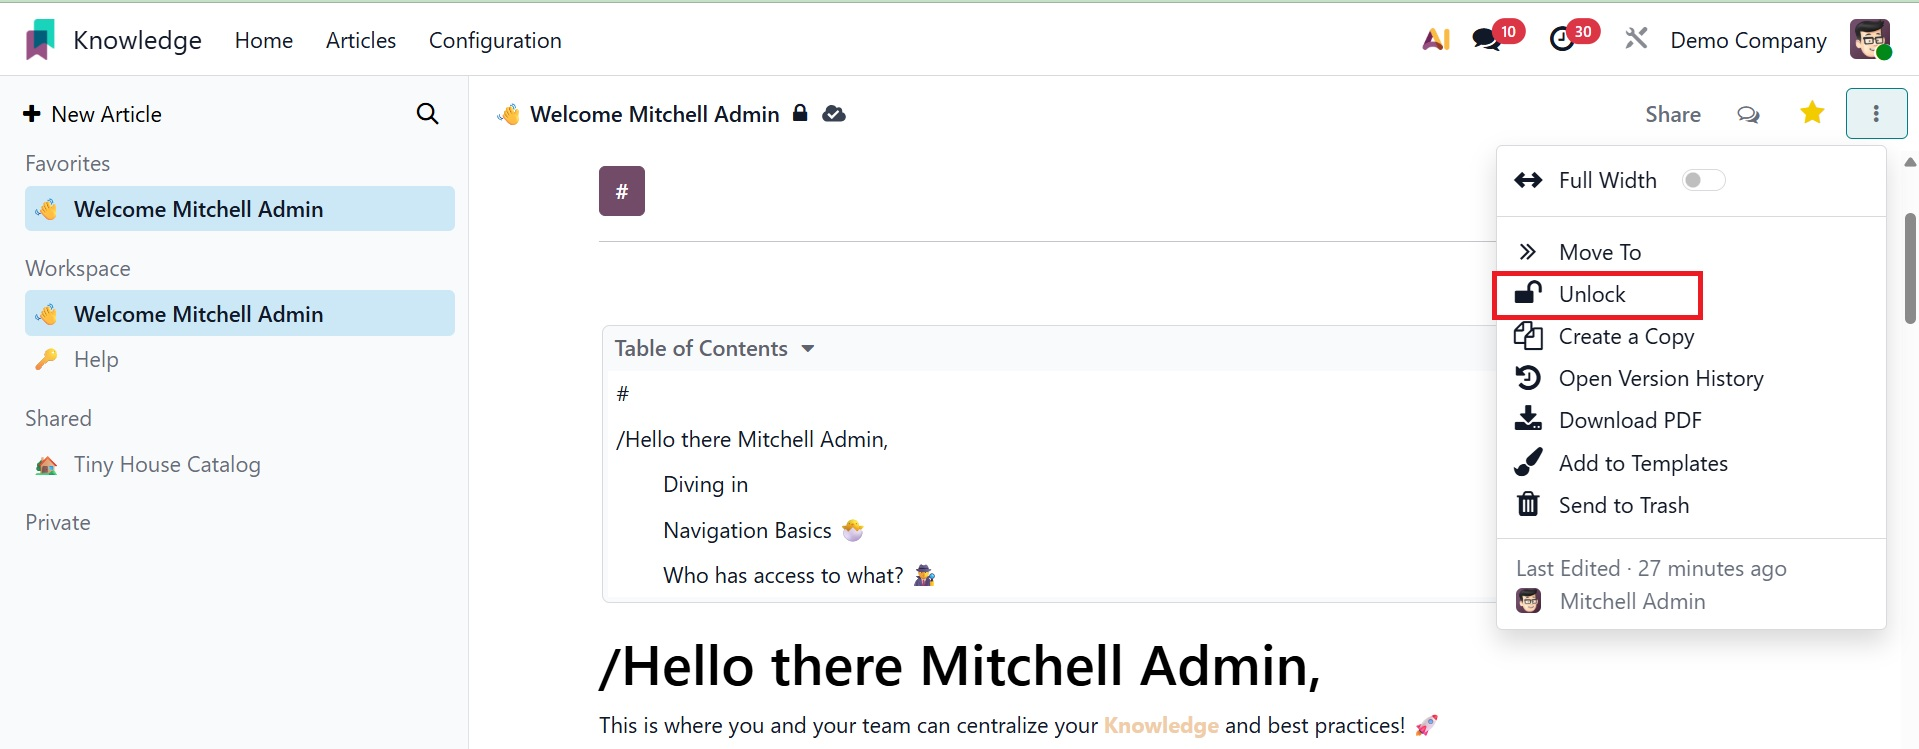This screenshot has height=749, width=1919.
Task: Open the Configuration menu
Action: click(x=495, y=41)
